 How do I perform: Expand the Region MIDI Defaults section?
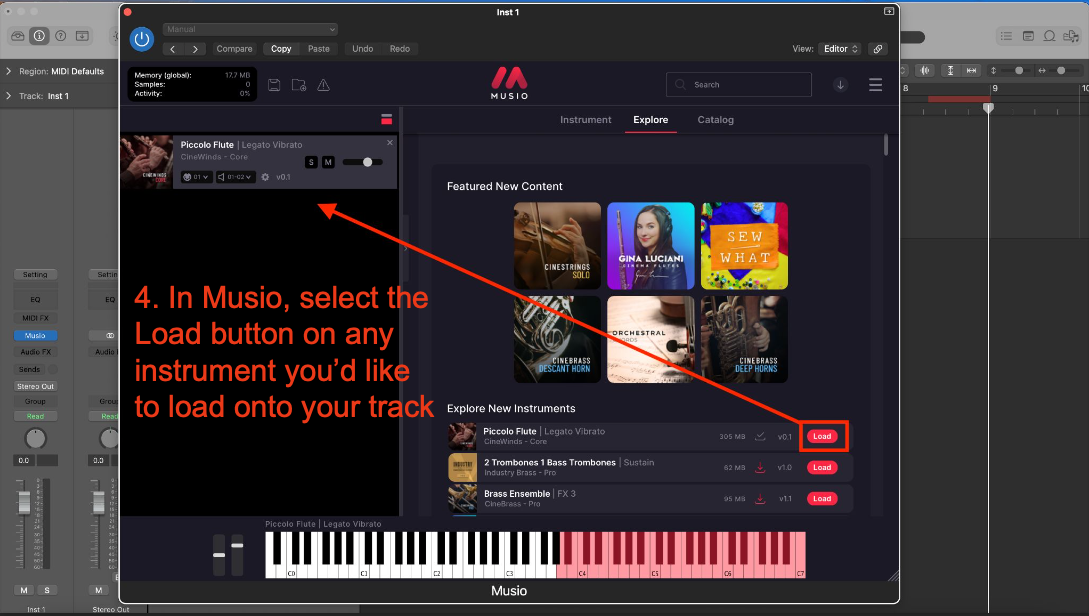pyautogui.click(x=8, y=71)
